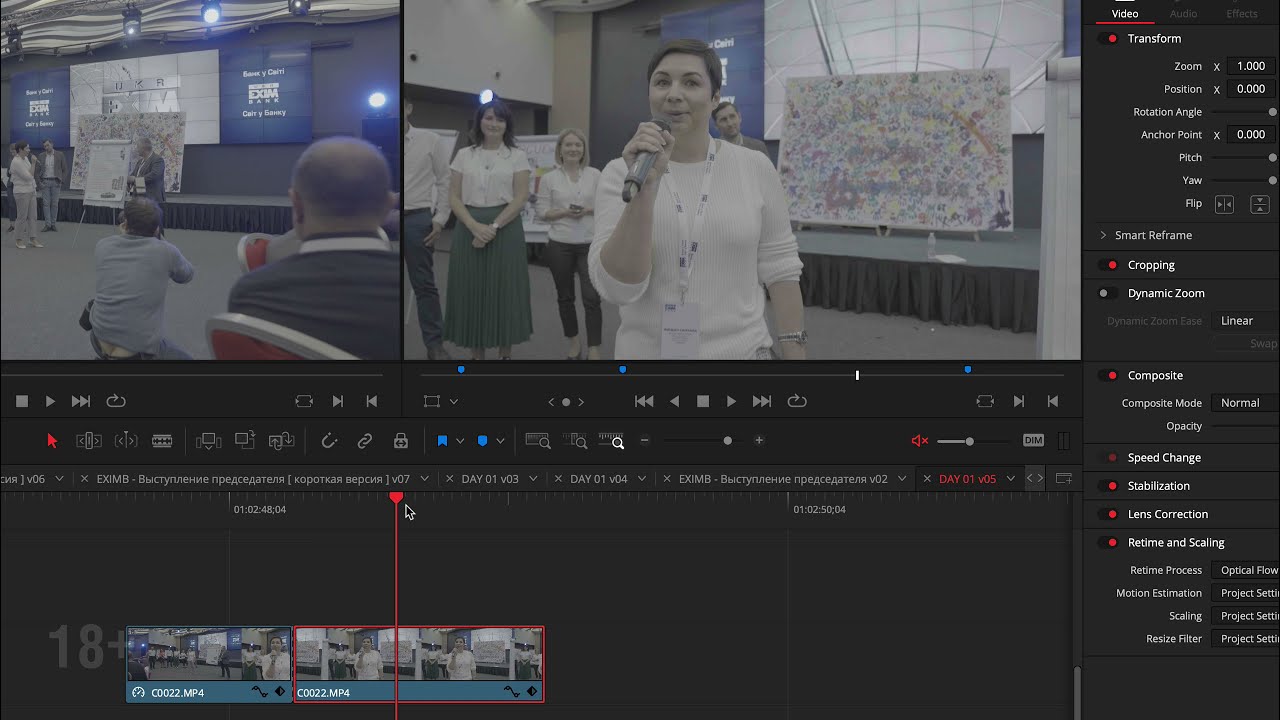Select the red arrow Selection Mode tool
The width and height of the screenshot is (1280, 720).
tap(52, 441)
